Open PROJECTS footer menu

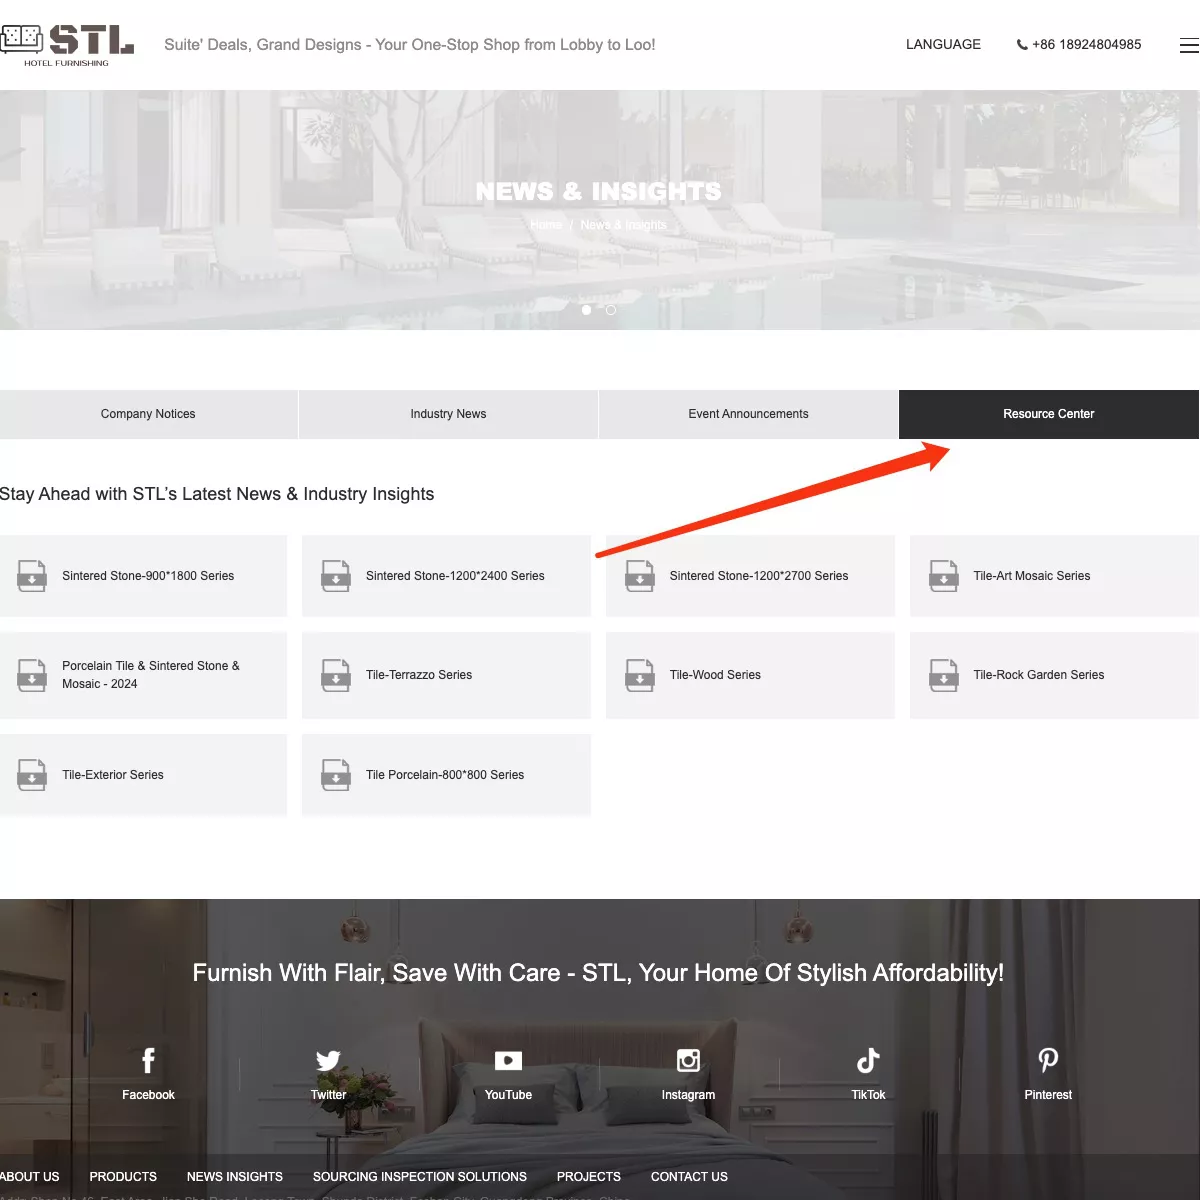tap(589, 1177)
